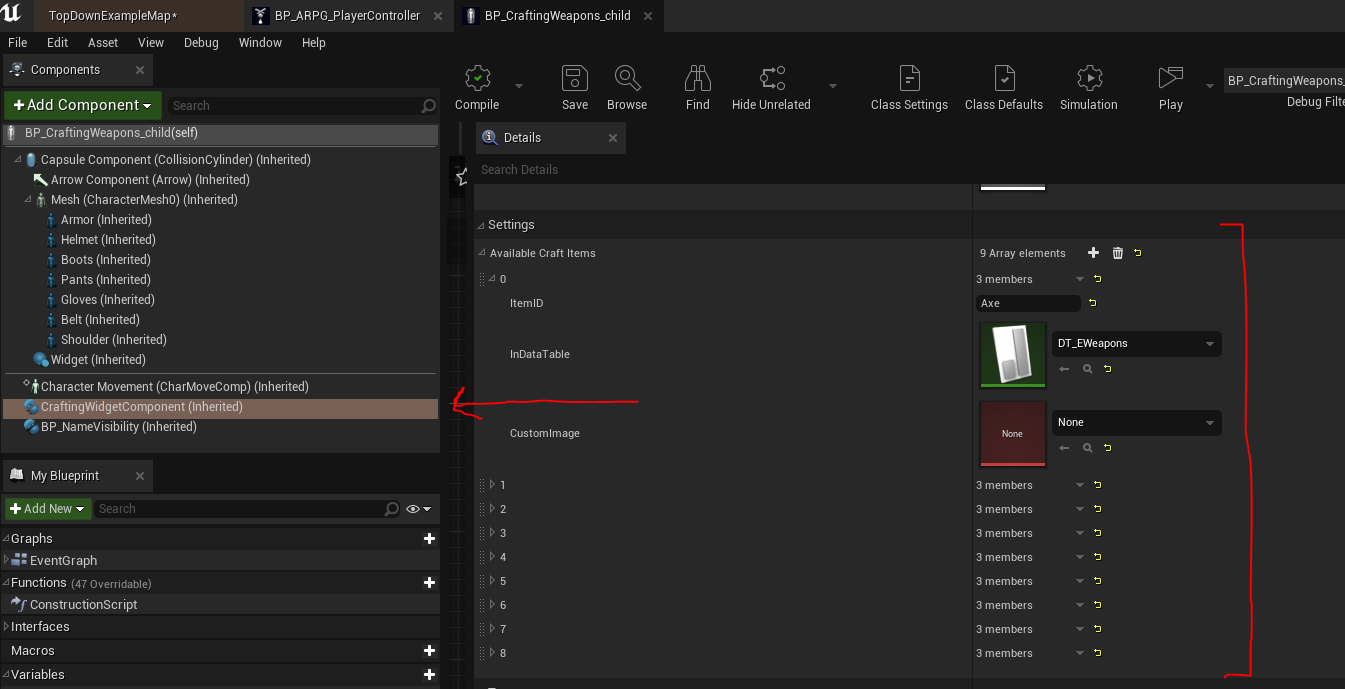
Task: Open Window menu
Action: pos(260,42)
